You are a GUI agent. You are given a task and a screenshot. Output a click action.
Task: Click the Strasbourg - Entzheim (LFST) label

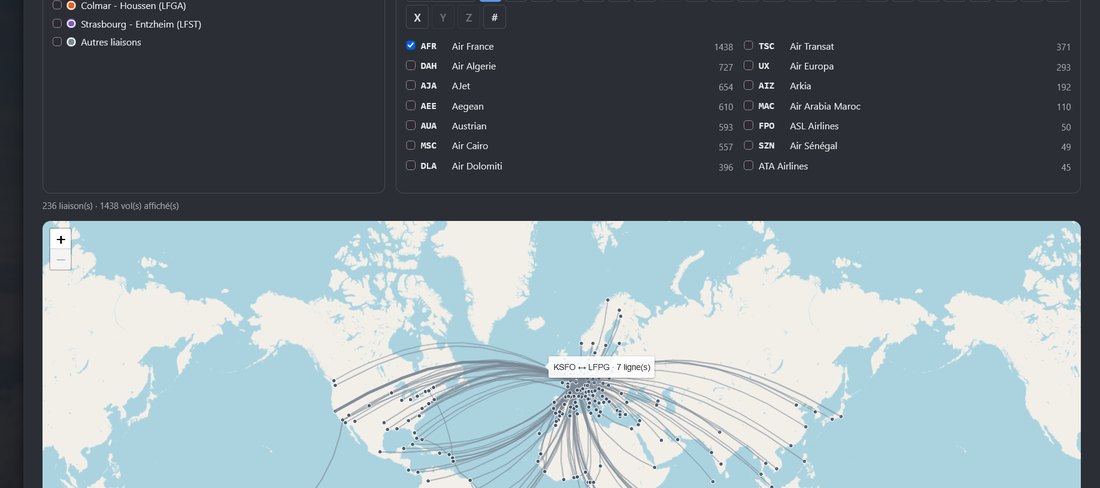click(x=141, y=24)
